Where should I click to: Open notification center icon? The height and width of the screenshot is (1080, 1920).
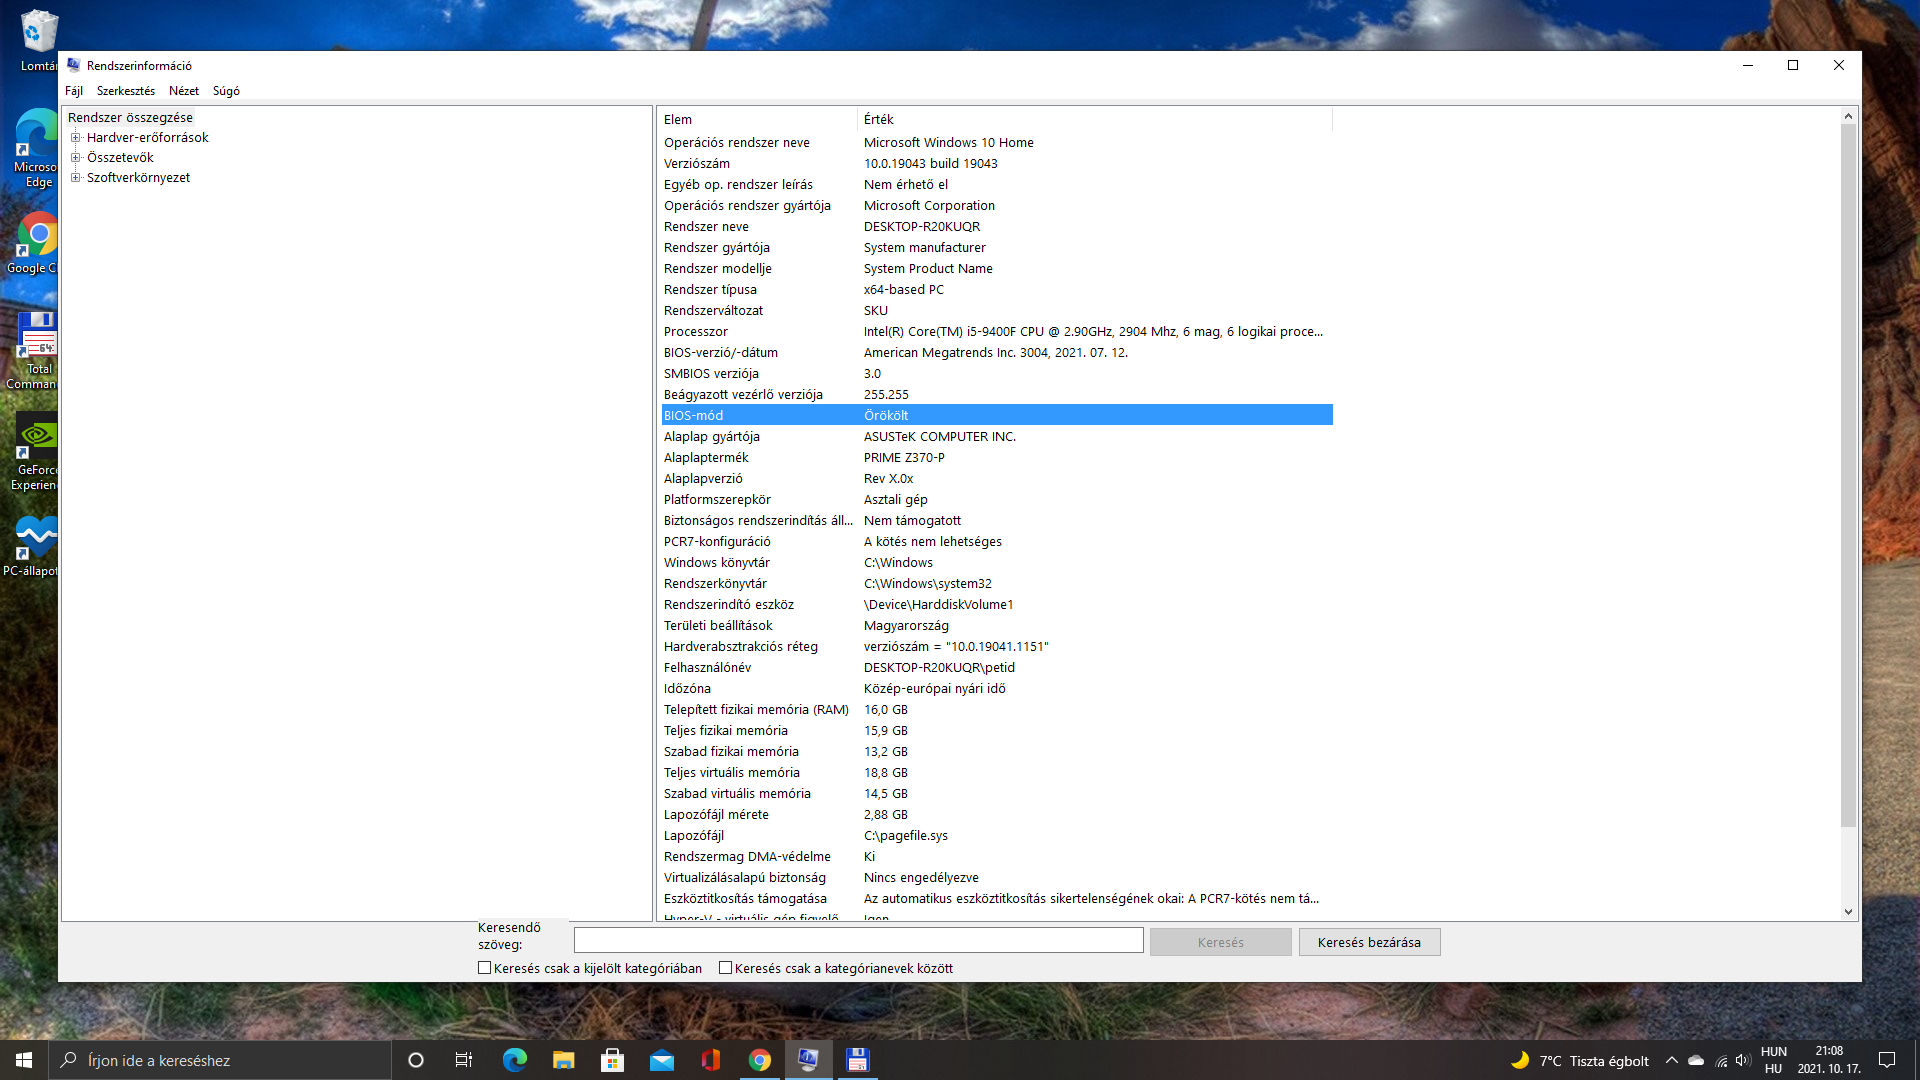(1887, 1060)
